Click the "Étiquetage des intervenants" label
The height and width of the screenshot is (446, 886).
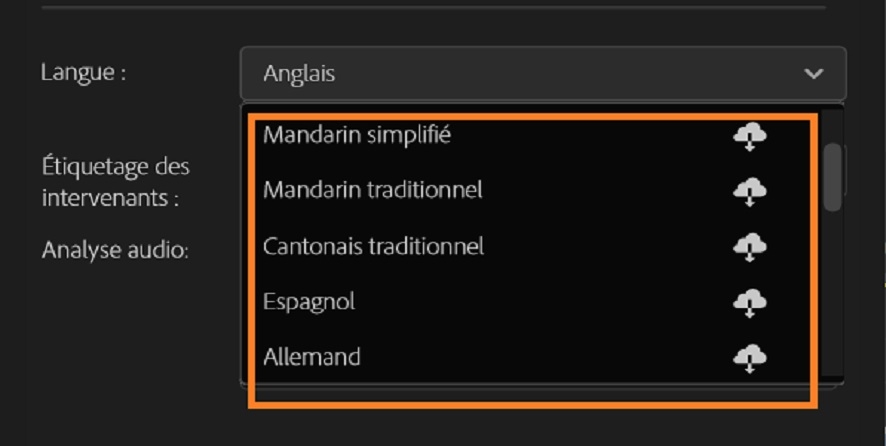pos(115,181)
